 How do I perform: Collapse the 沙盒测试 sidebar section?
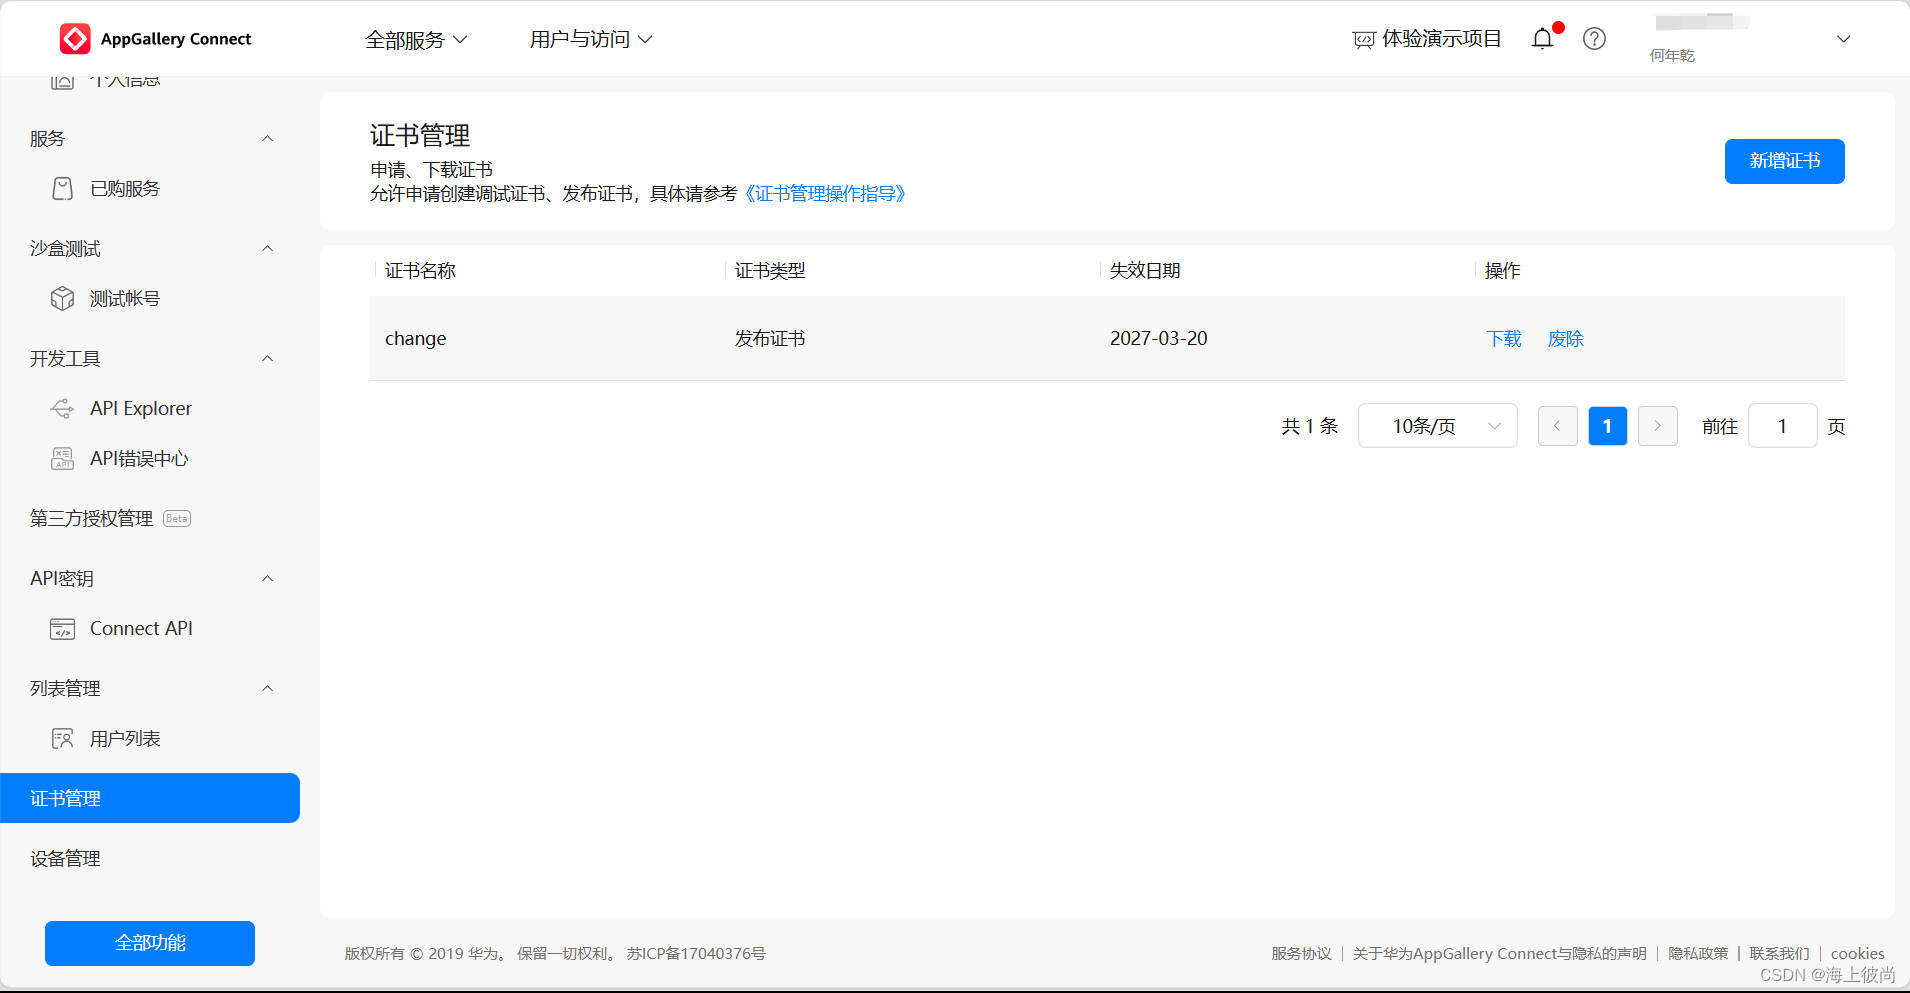click(x=267, y=248)
